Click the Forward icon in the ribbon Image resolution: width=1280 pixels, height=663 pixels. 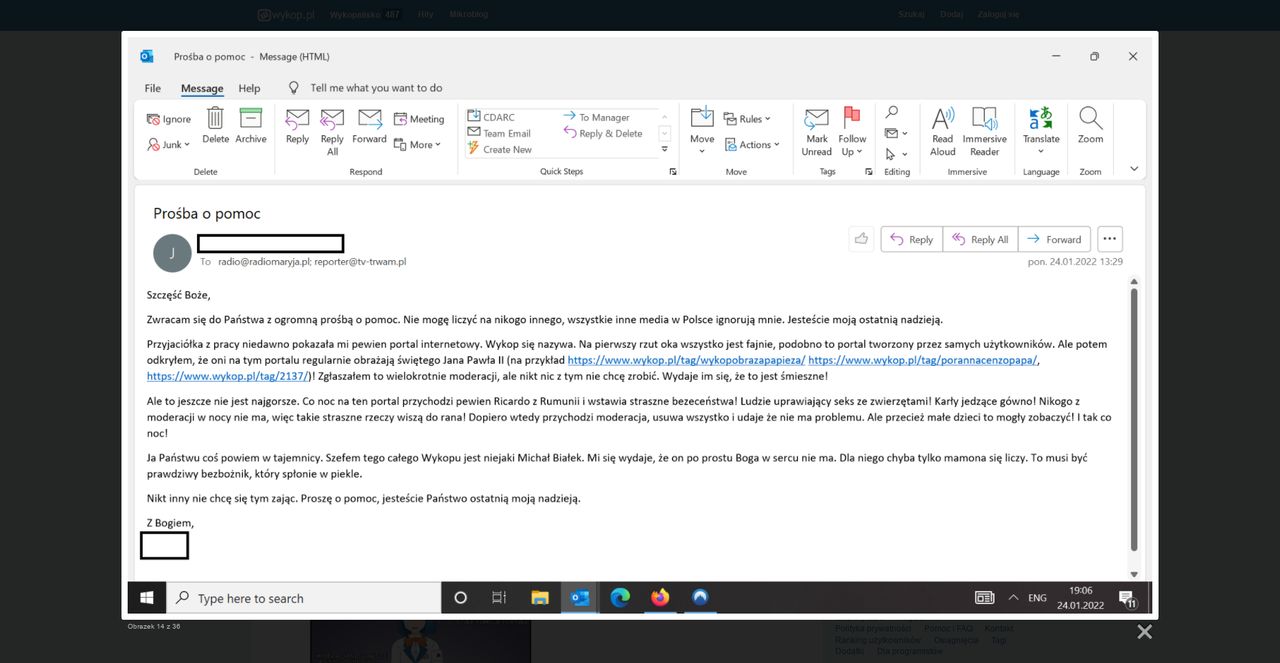[x=369, y=118]
